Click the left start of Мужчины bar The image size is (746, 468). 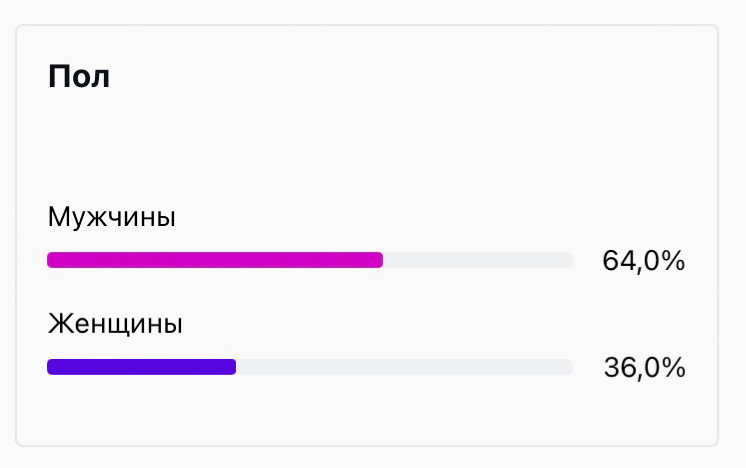[51, 260]
